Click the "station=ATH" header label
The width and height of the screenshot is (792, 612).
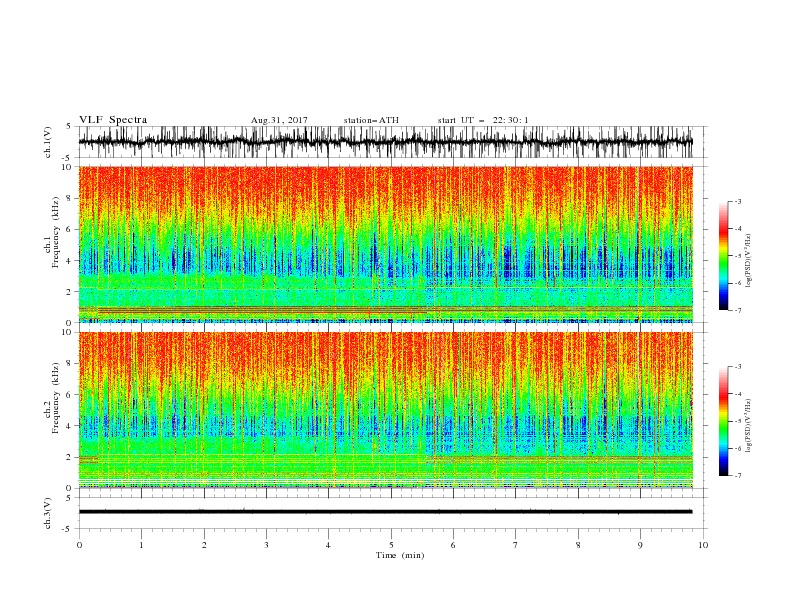[371, 120]
